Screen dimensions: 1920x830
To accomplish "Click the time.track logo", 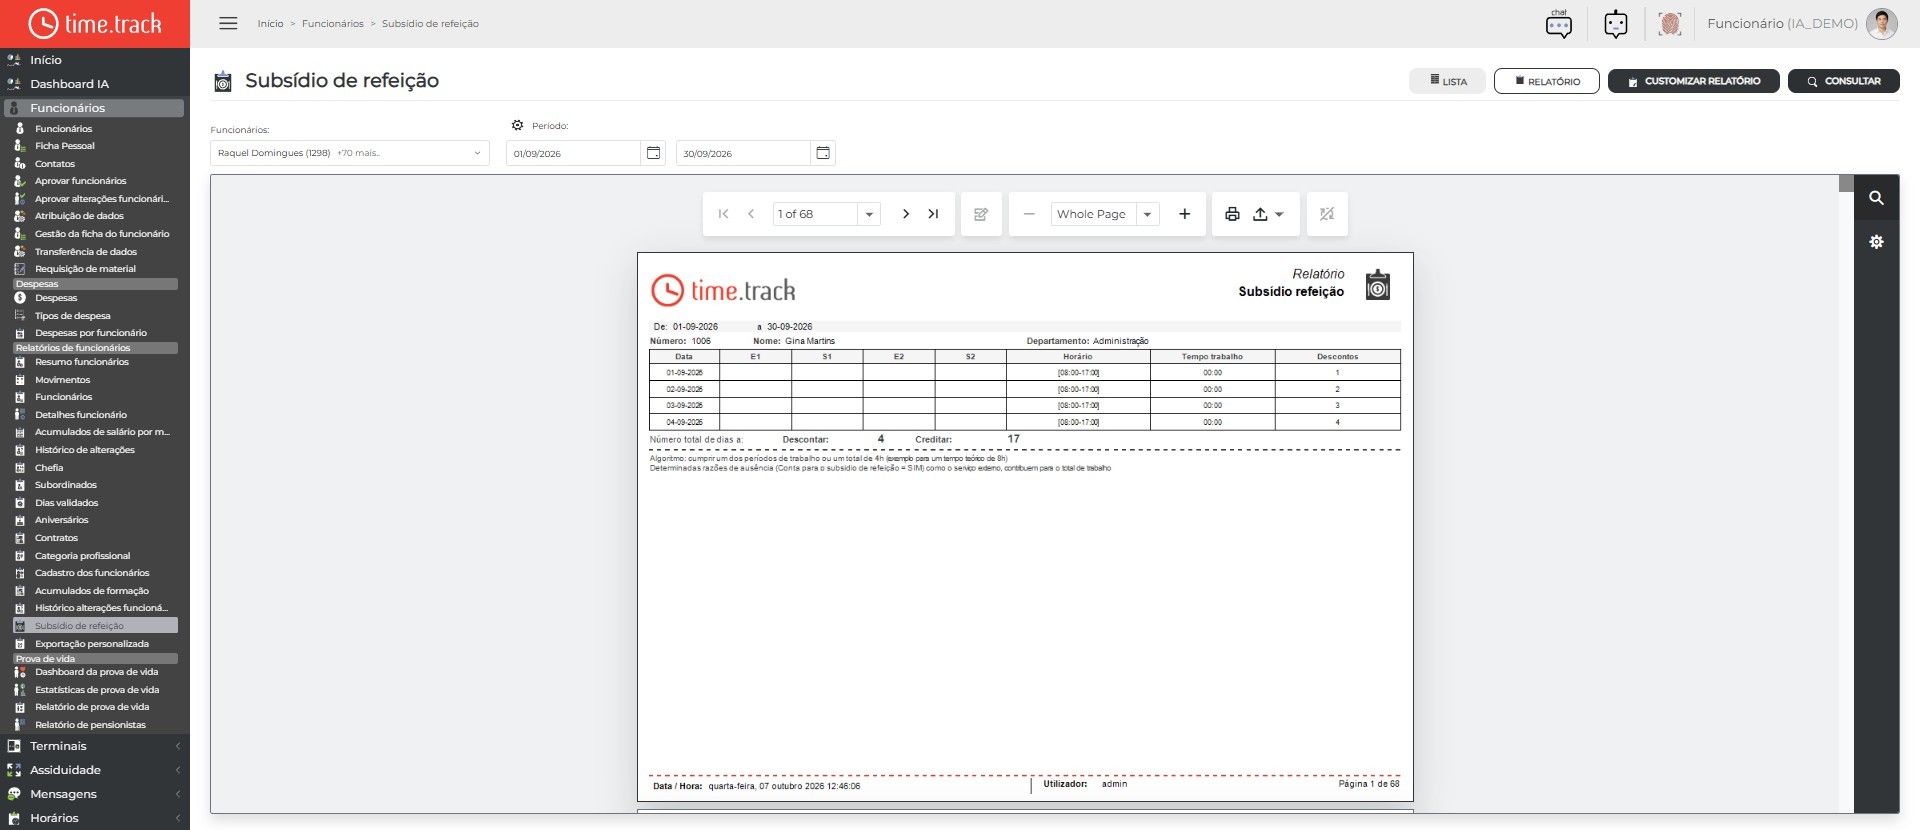I will click(x=95, y=23).
